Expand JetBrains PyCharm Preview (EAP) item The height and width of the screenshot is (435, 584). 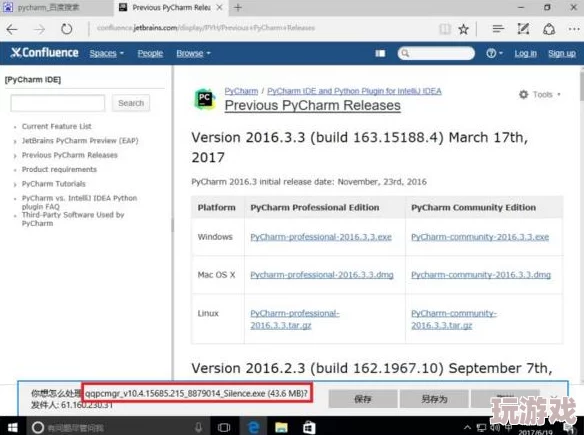80,140
